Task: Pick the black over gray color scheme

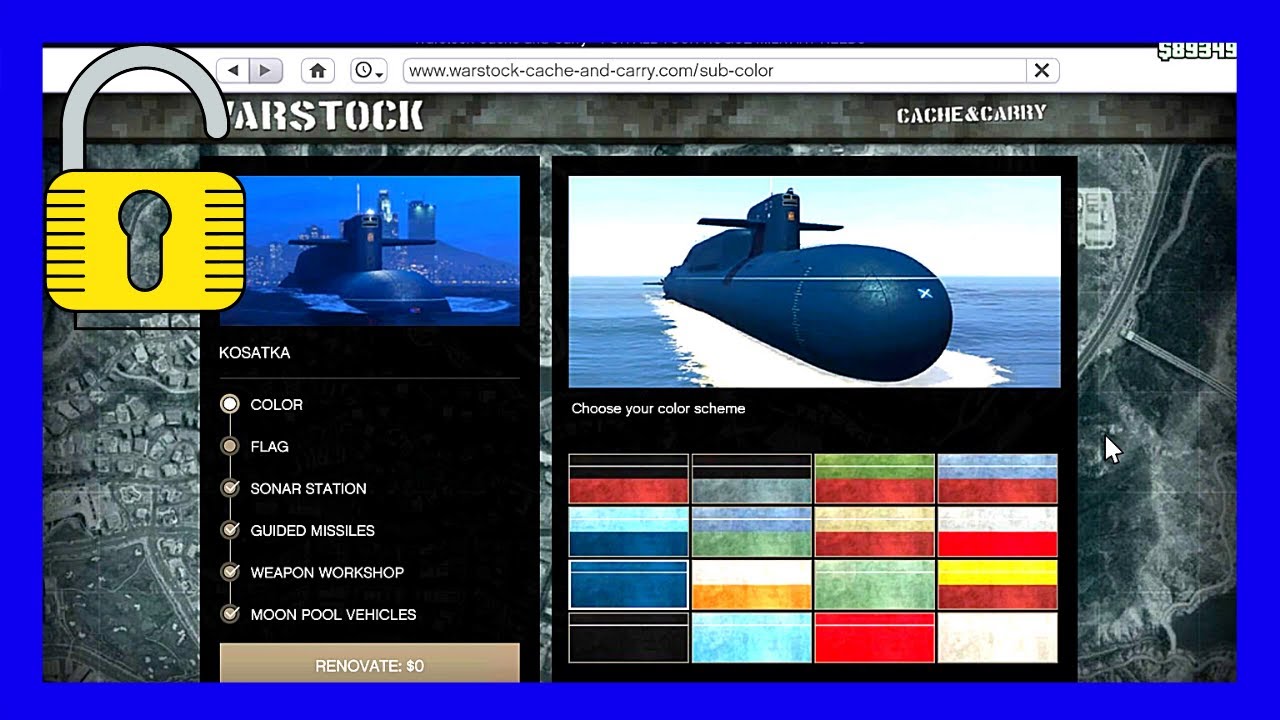Action: click(x=752, y=479)
